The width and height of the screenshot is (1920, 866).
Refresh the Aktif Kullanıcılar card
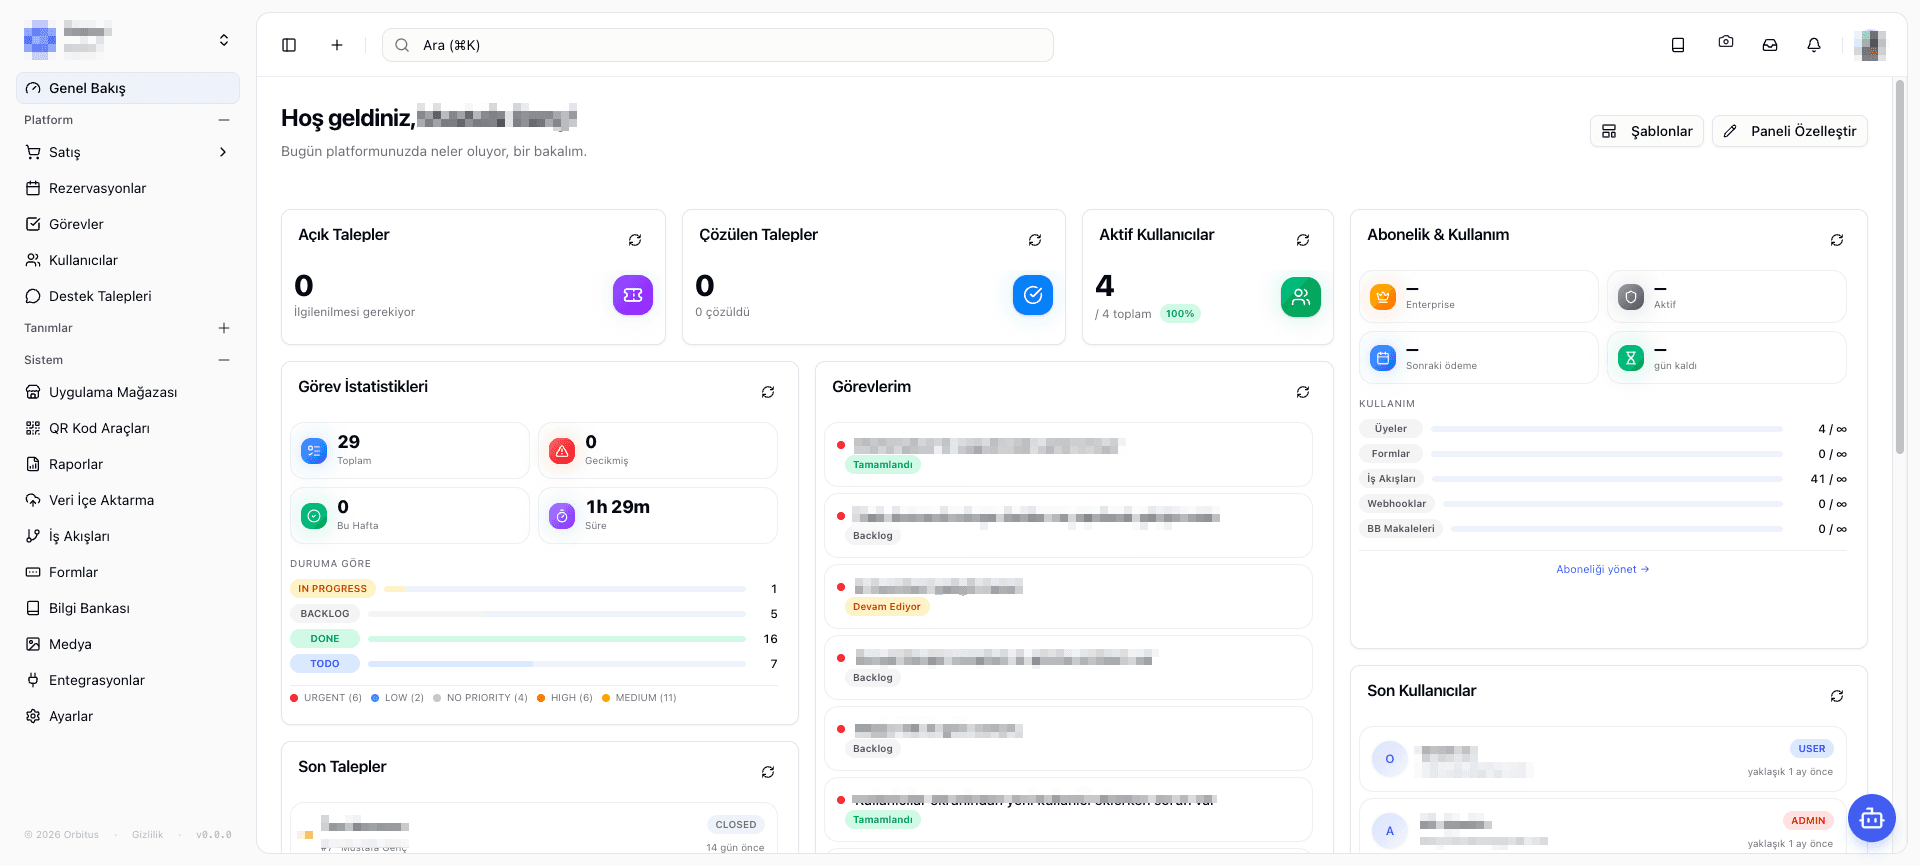point(1303,240)
